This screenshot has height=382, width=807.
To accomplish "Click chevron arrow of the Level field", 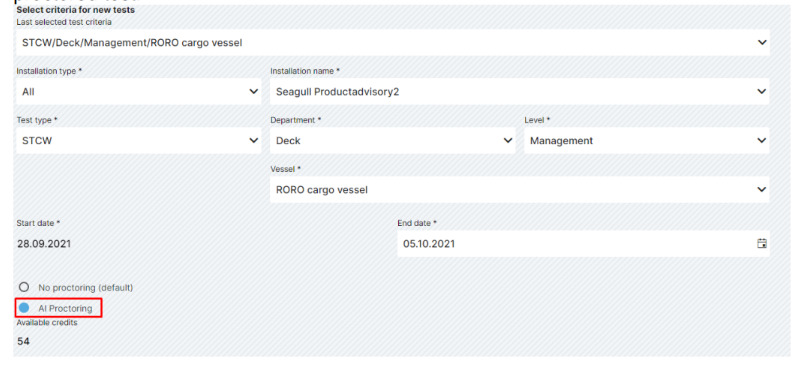I will 762,141.
